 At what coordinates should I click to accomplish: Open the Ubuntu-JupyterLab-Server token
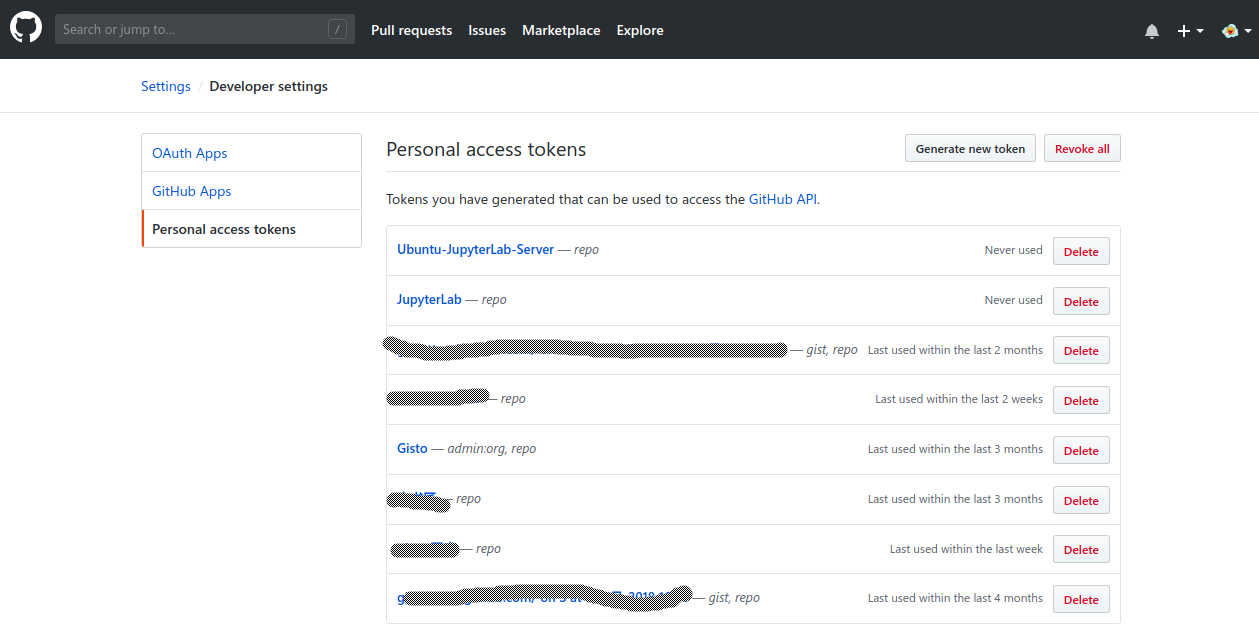(x=475, y=249)
